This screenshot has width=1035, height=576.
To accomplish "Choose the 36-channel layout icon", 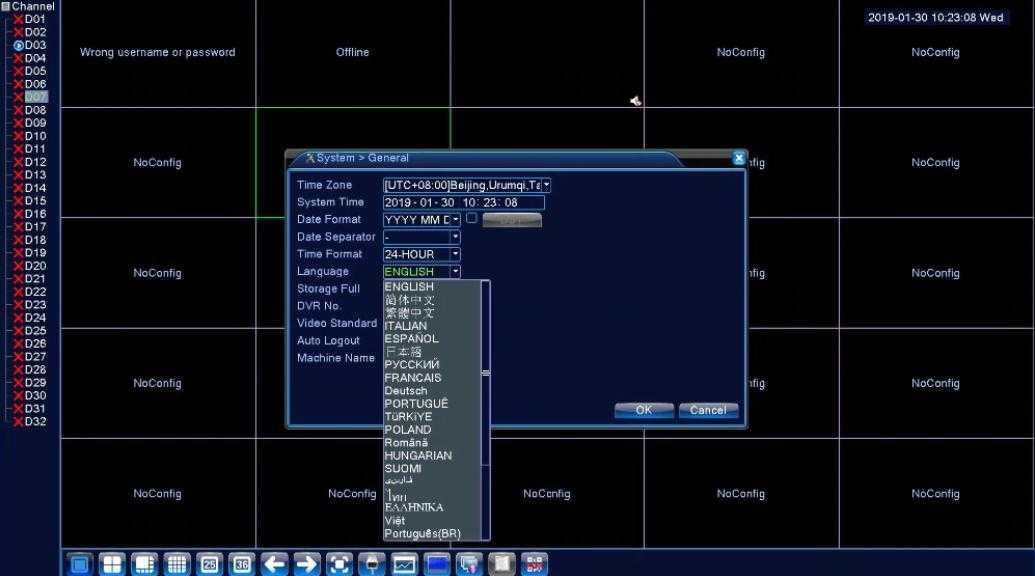I will 242,564.
